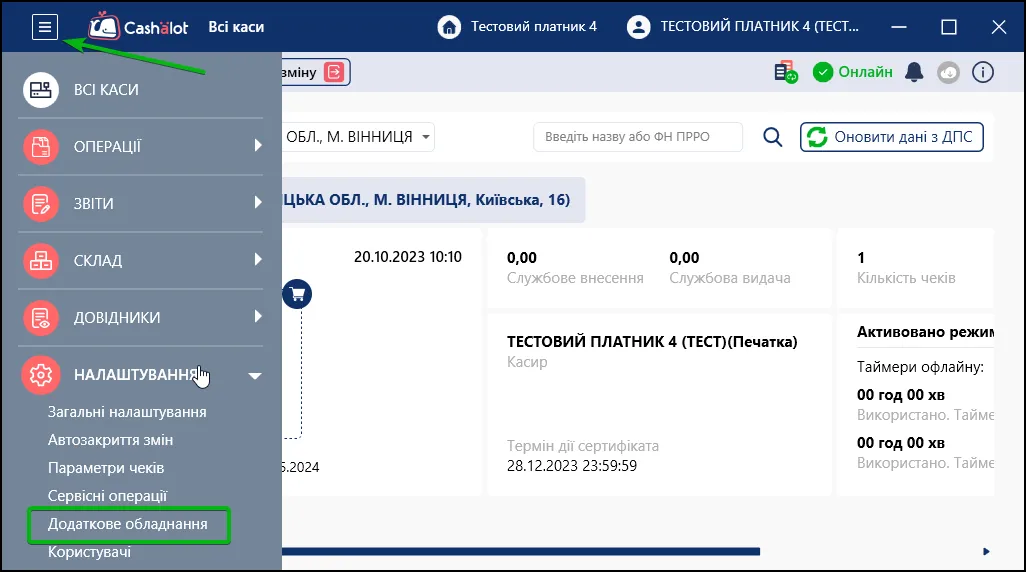The width and height of the screenshot is (1026, 572).
Task: Expand the ДОВІДНИКИ submenu arrow
Action: (258, 316)
